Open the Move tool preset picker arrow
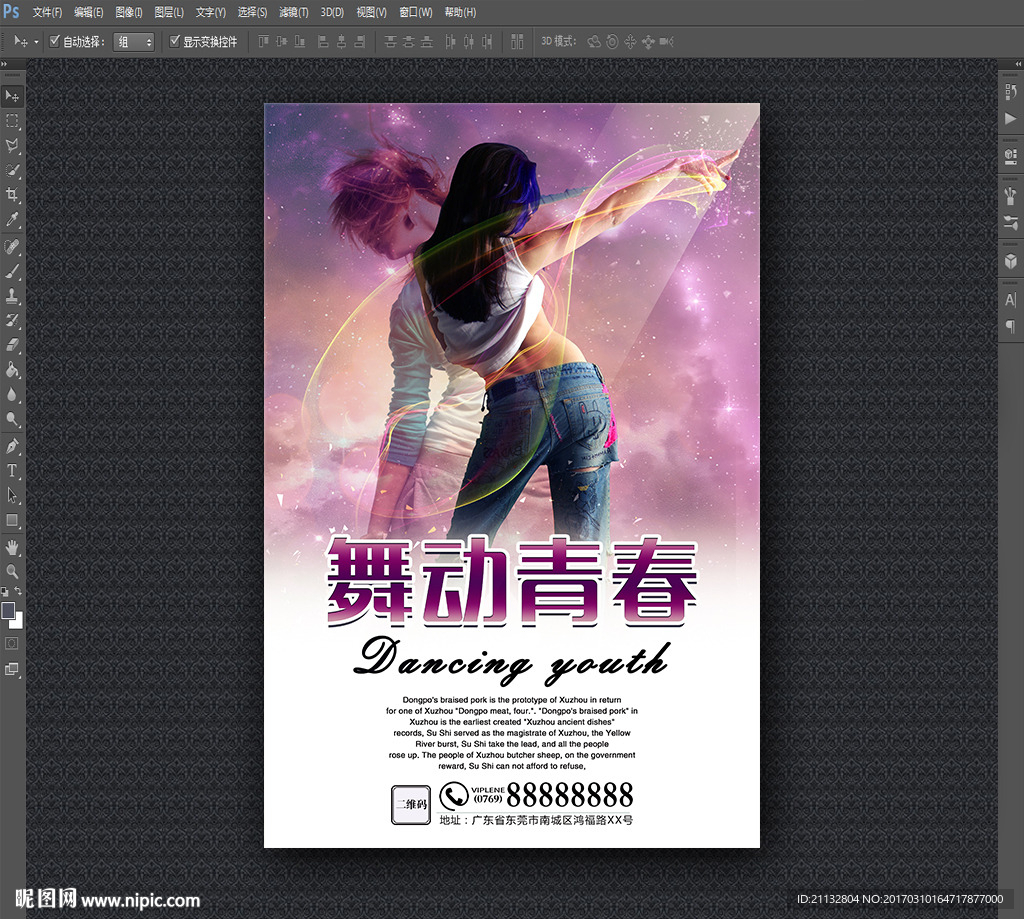This screenshot has width=1024, height=919. [x=36, y=42]
